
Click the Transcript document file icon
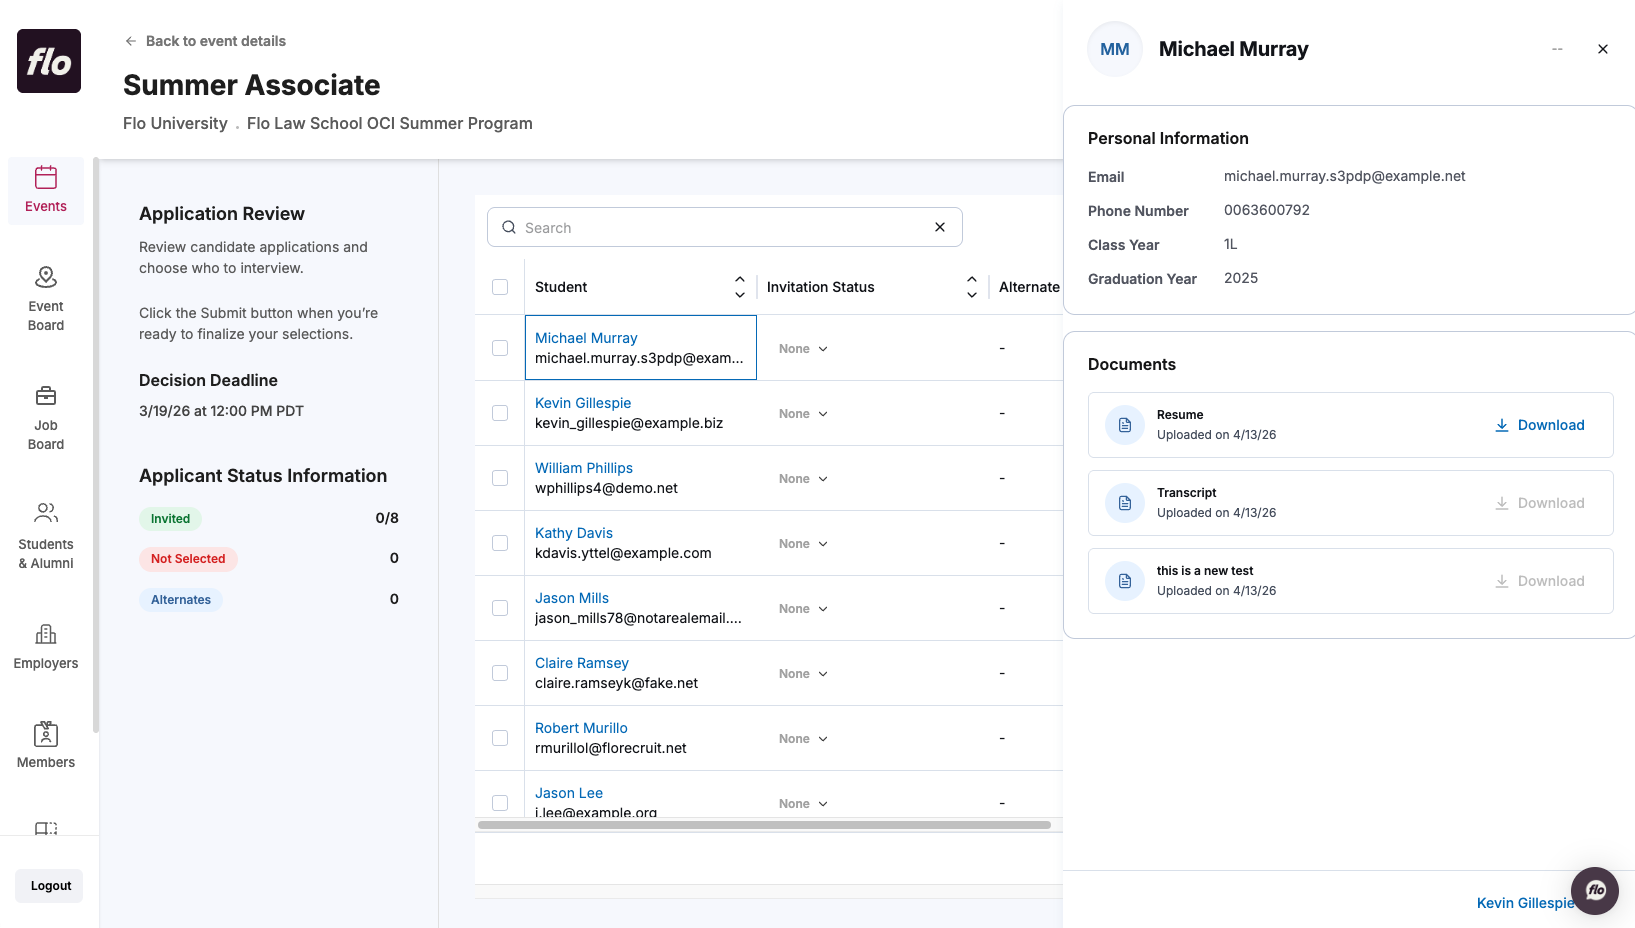pos(1125,503)
